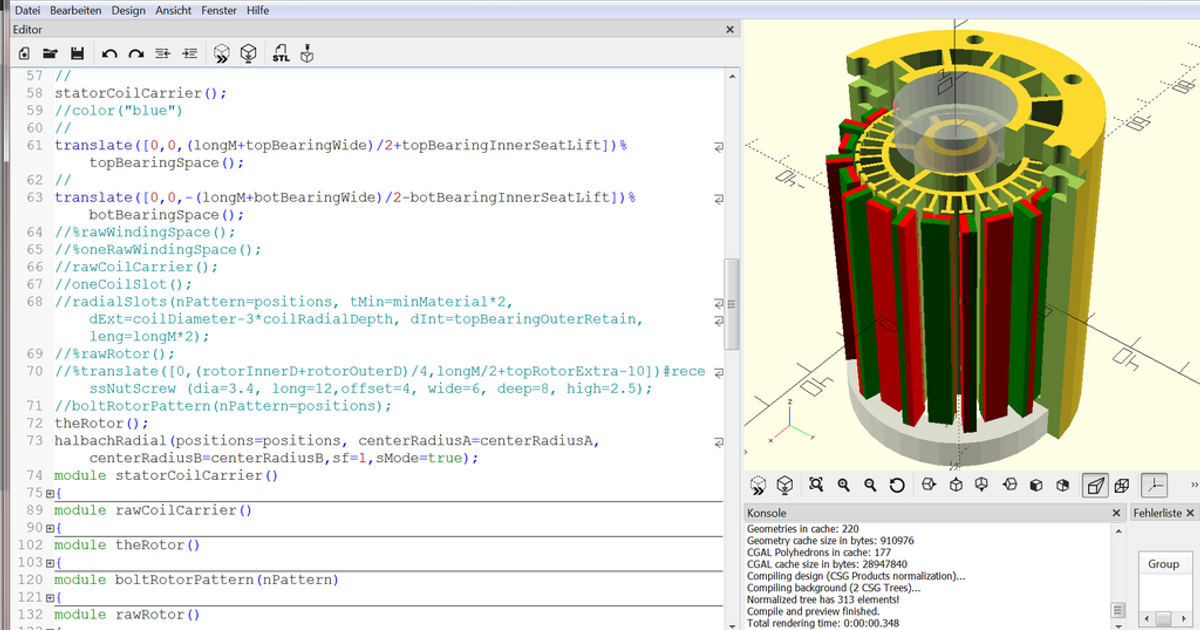Viewport: 1200px width, 630px height.
Task: Run Preview from the 3D viewport toolbar
Action: pos(758,485)
